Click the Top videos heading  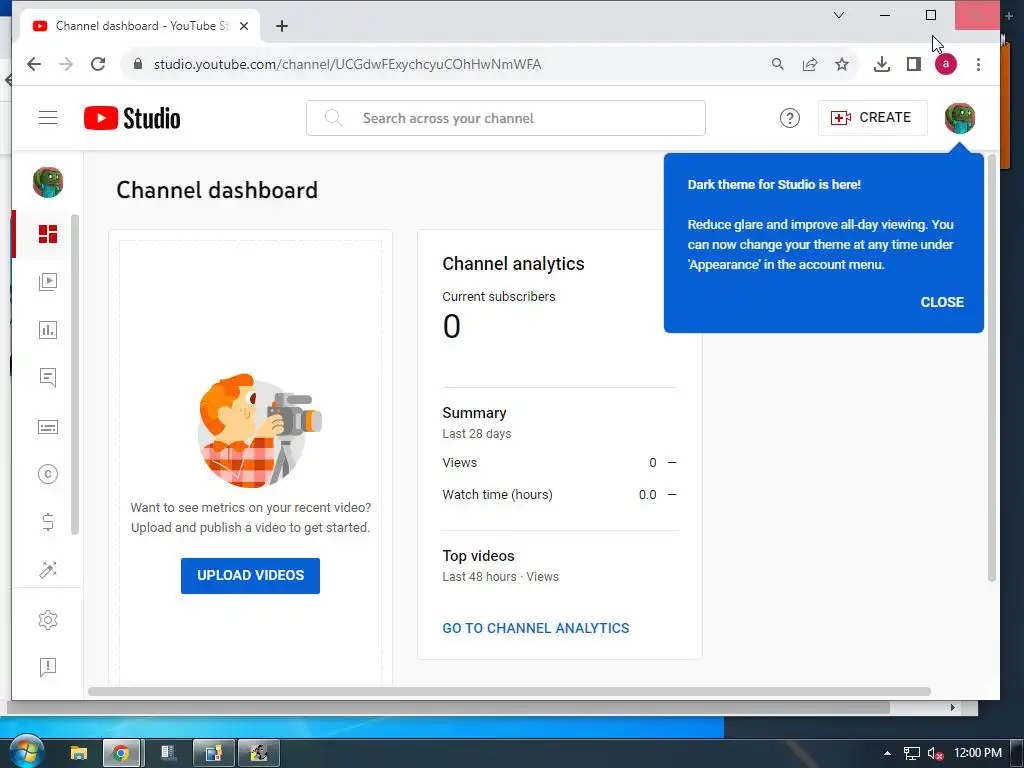[478, 556]
